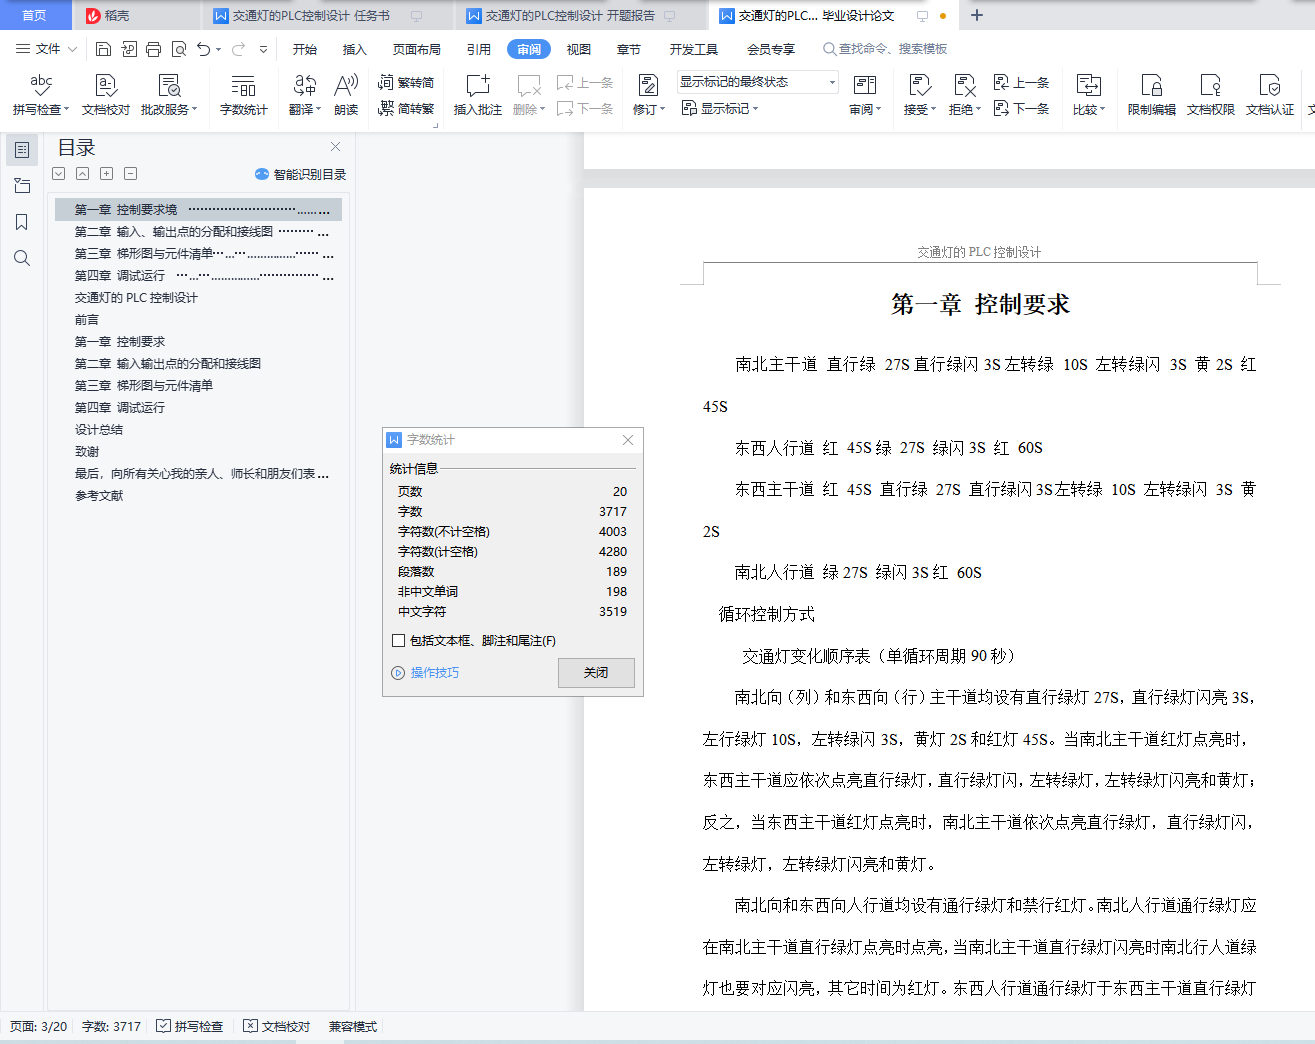Go to 上一条 previous change

1021,82
